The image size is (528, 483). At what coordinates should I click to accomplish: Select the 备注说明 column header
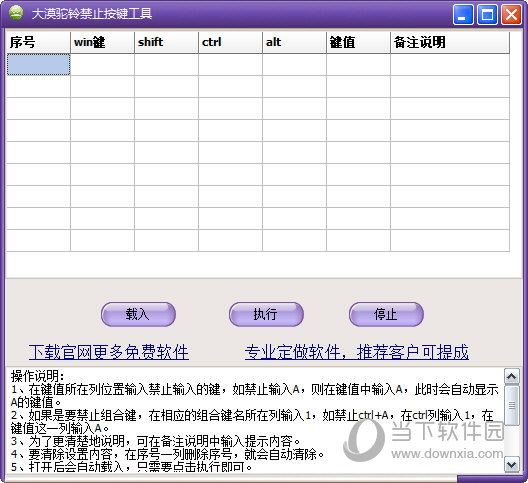(x=450, y=42)
